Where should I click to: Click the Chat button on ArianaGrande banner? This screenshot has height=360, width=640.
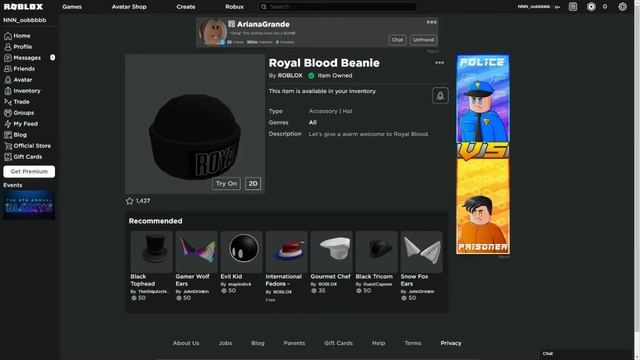(x=397, y=40)
